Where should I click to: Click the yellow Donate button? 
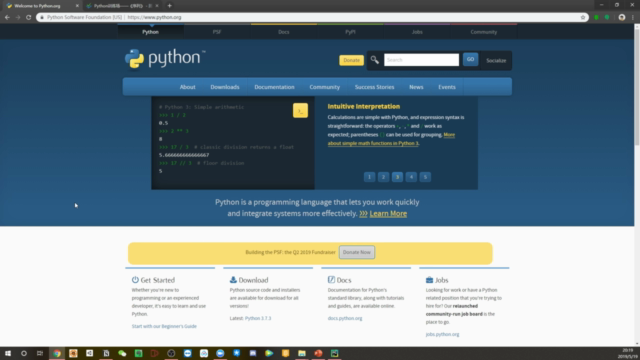point(351,60)
